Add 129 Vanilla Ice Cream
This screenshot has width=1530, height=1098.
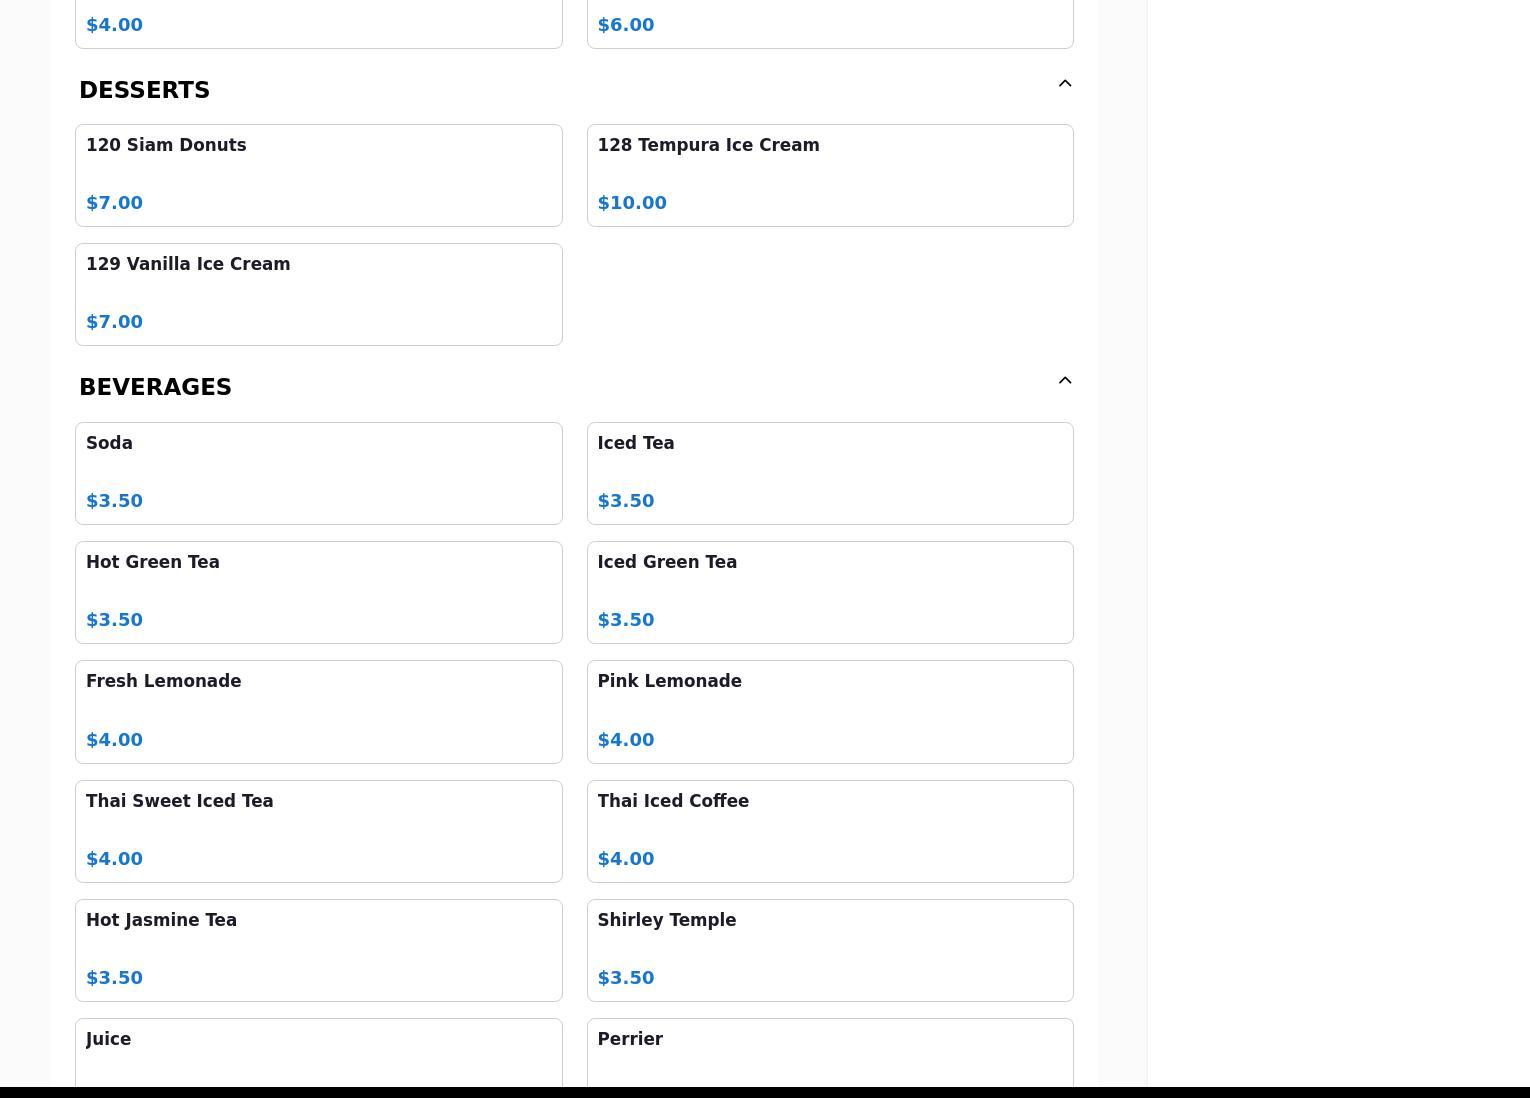coord(319,295)
